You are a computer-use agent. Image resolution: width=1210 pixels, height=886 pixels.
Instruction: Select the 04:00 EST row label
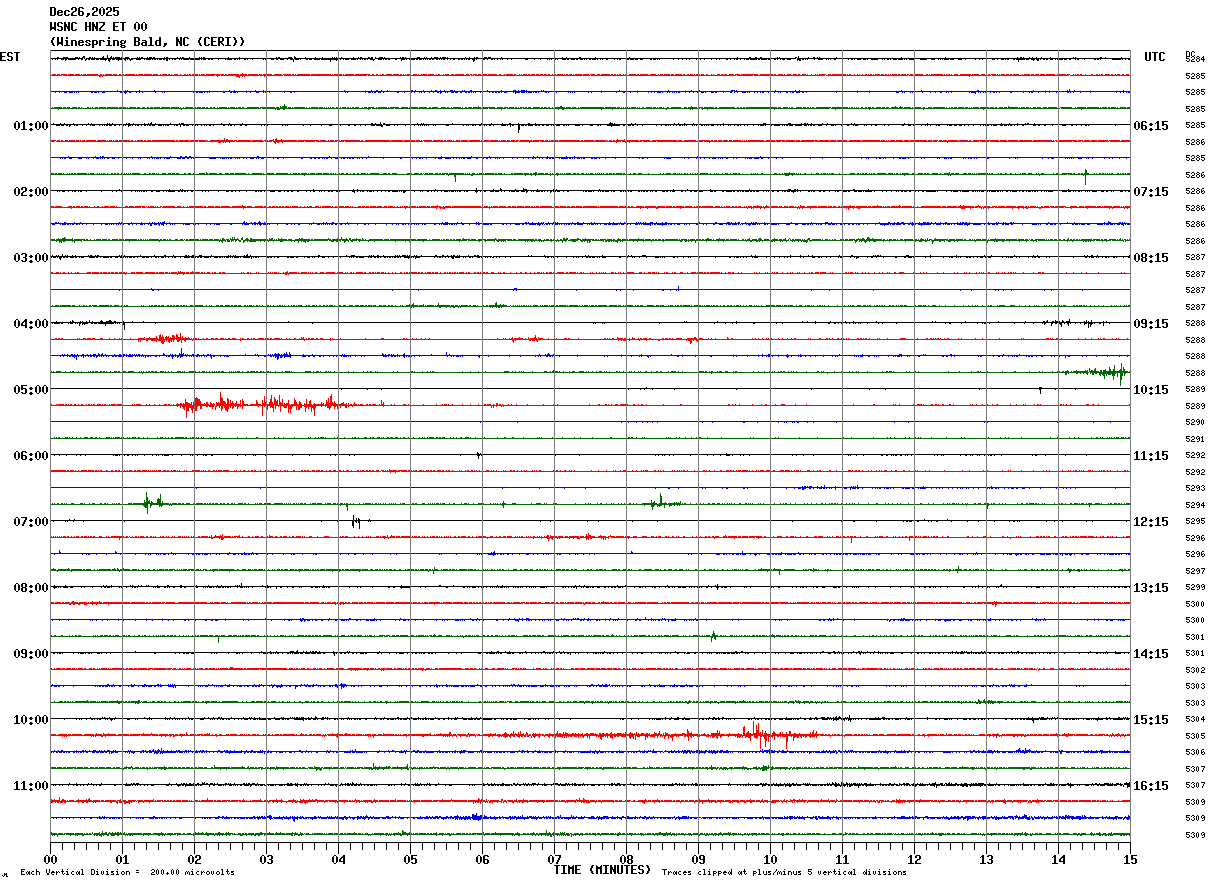tap(31, 324)
